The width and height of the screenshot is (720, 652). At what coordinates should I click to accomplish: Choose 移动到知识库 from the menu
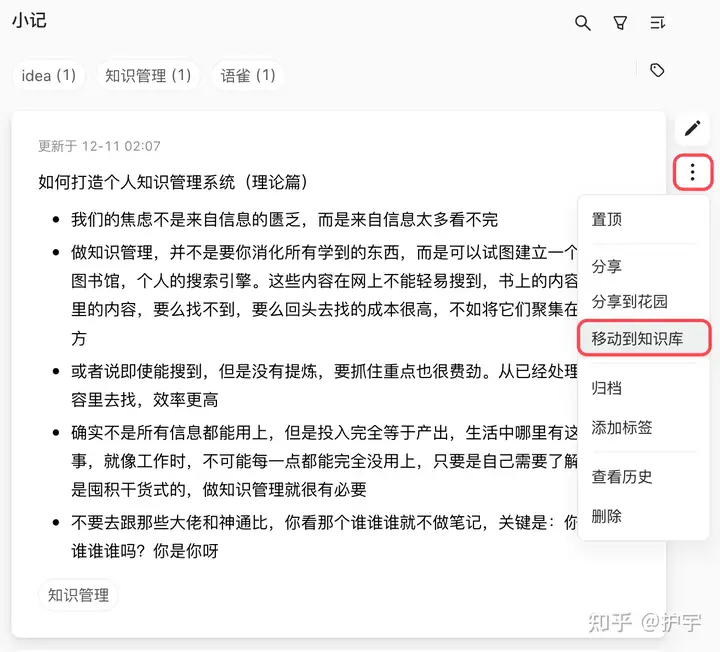(644, 338)
